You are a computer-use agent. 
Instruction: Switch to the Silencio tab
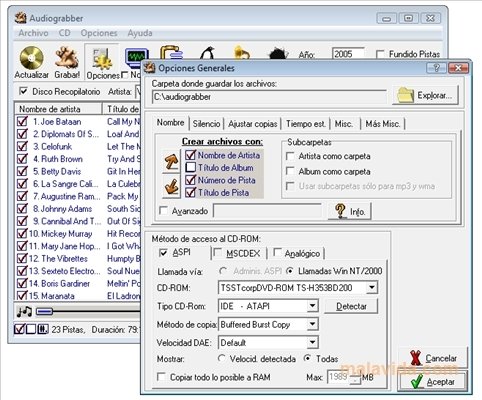coord(206,124)
